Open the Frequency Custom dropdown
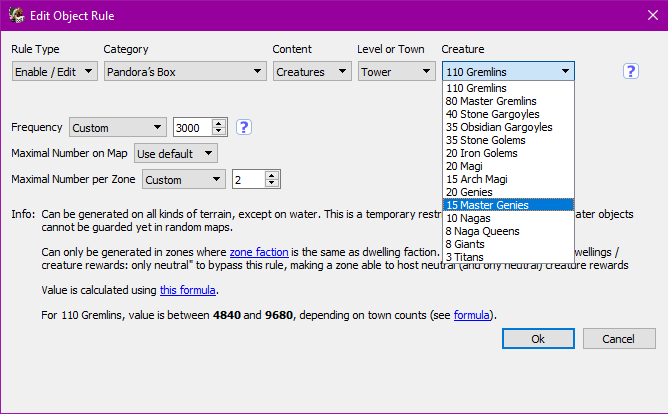Viewport: 668px width, 414px height. click(x=118, y=127)
